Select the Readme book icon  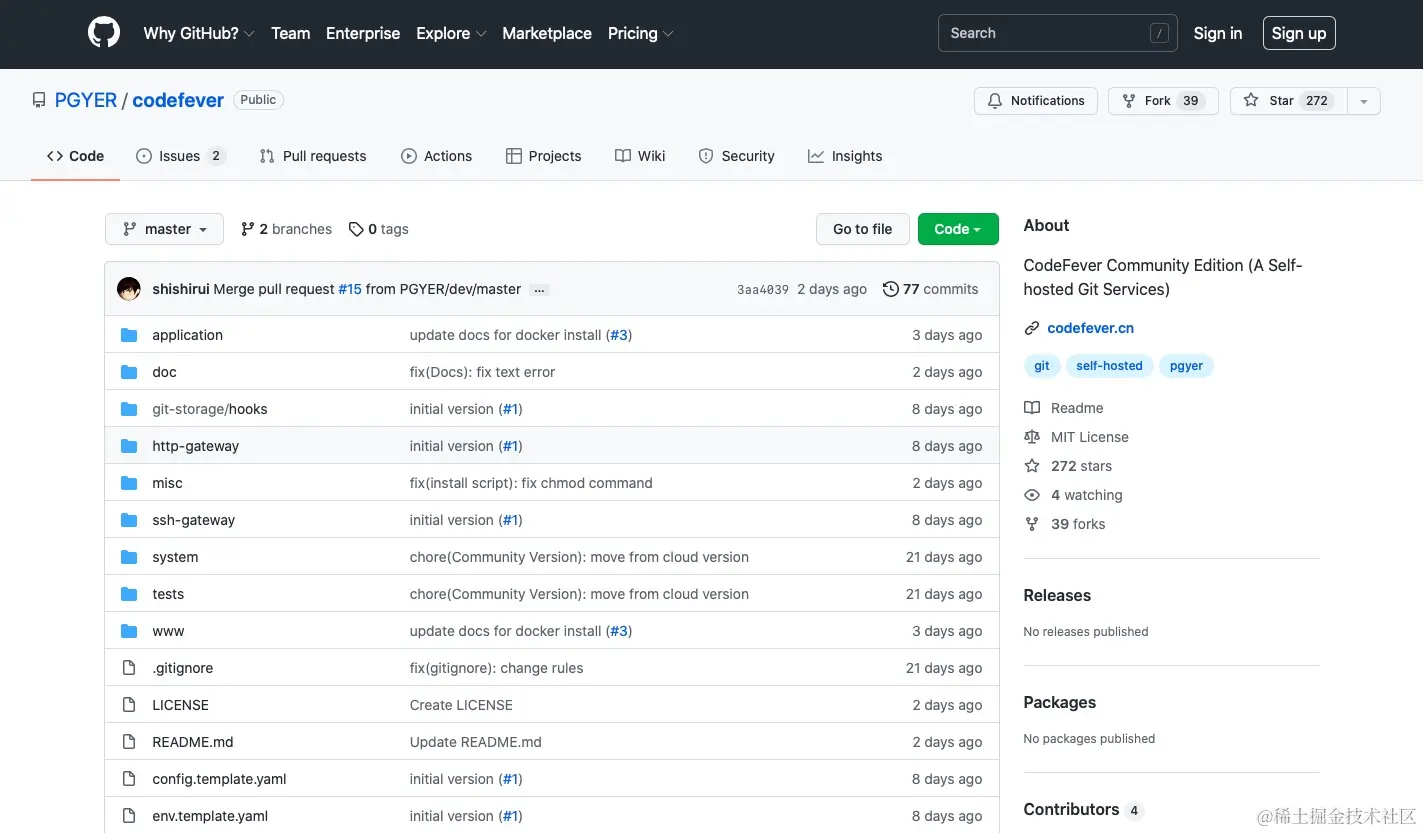[x=1032, y=408]
